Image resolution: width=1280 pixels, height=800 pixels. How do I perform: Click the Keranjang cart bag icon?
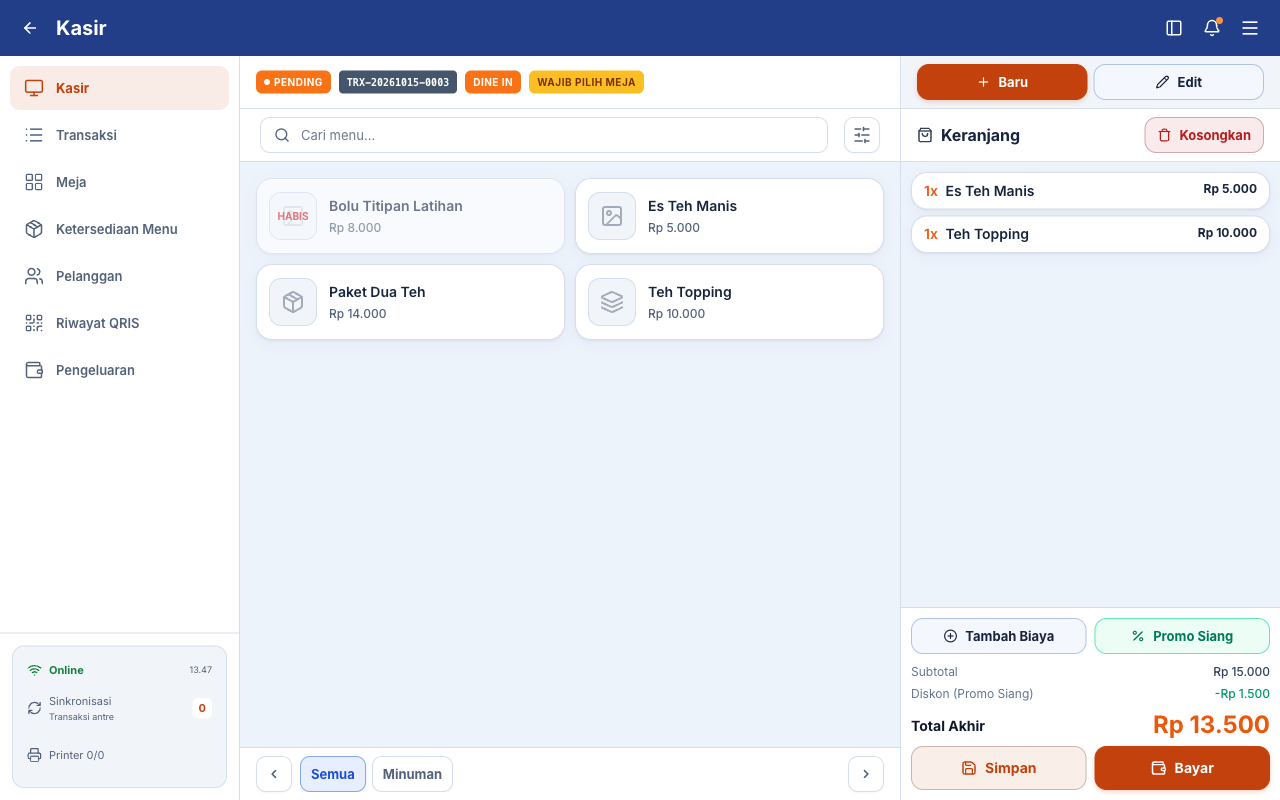925,135
